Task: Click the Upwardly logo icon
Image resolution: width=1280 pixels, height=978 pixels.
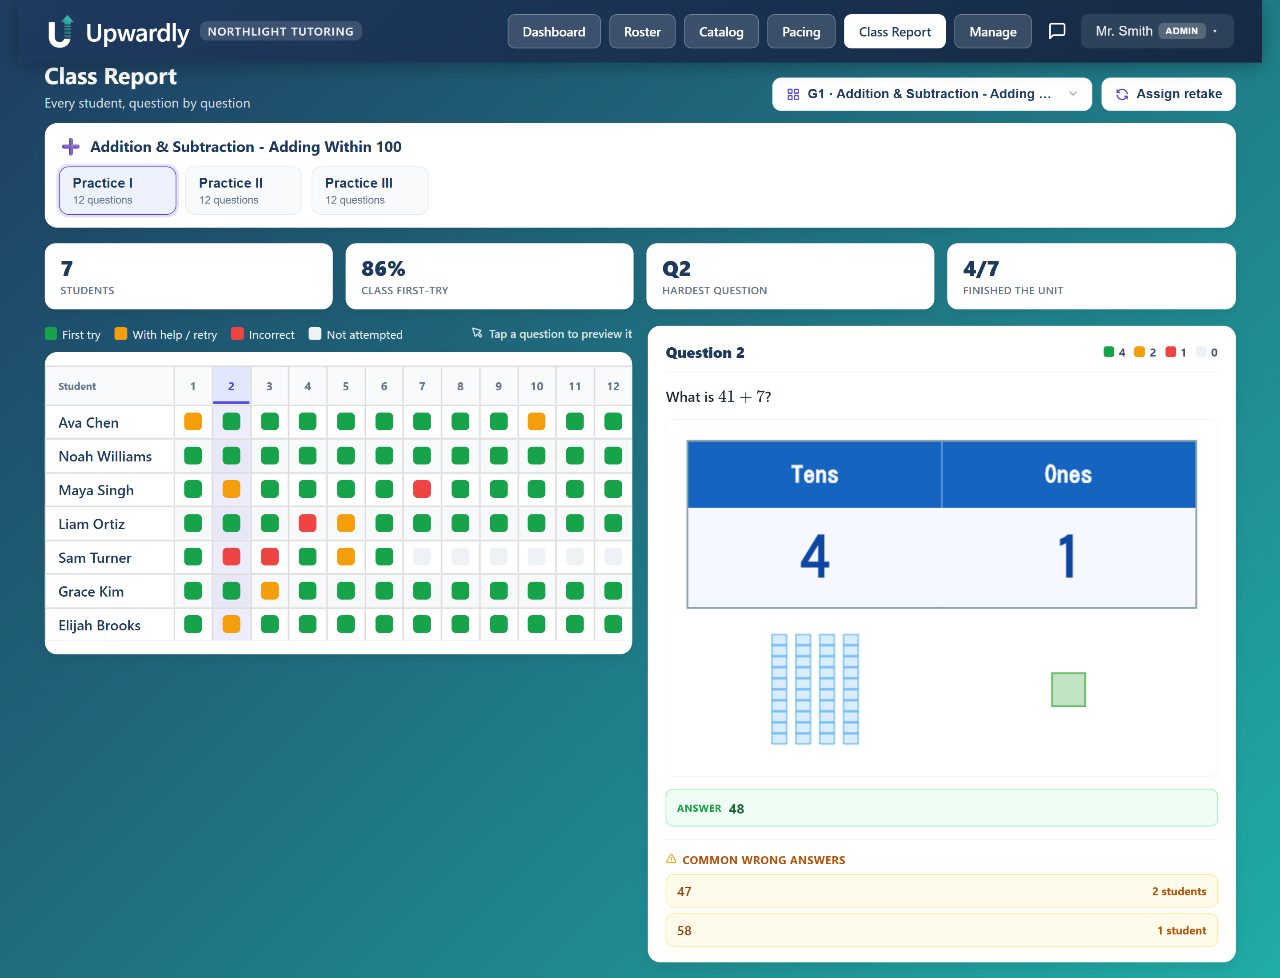Action: coord(61,31)
